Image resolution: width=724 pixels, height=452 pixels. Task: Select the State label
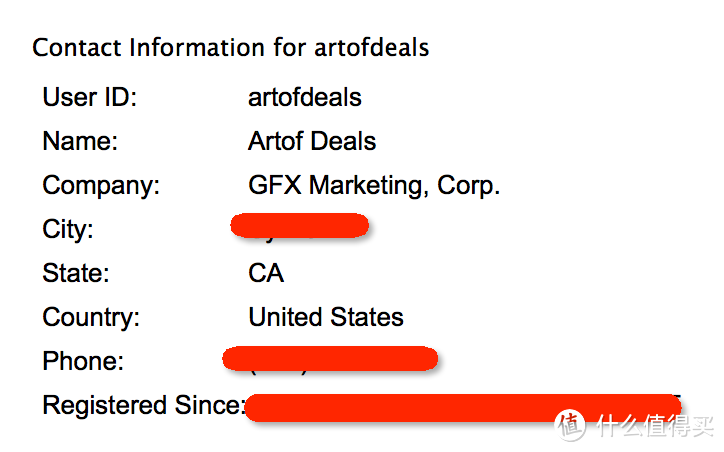[76, 273]
